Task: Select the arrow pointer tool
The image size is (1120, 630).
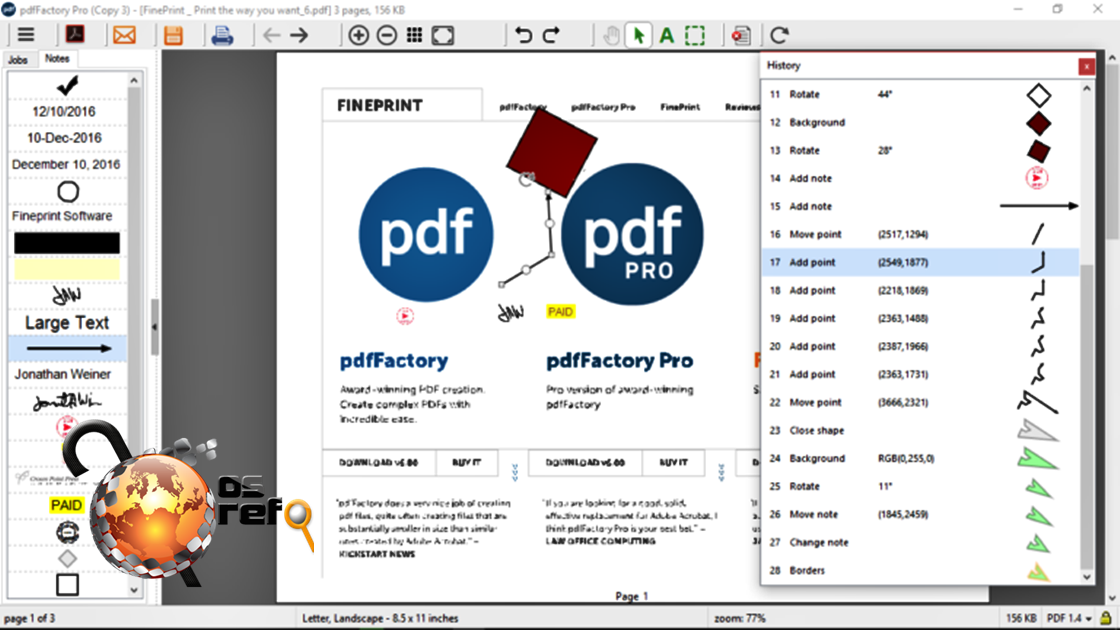Action: click(639, 35)
